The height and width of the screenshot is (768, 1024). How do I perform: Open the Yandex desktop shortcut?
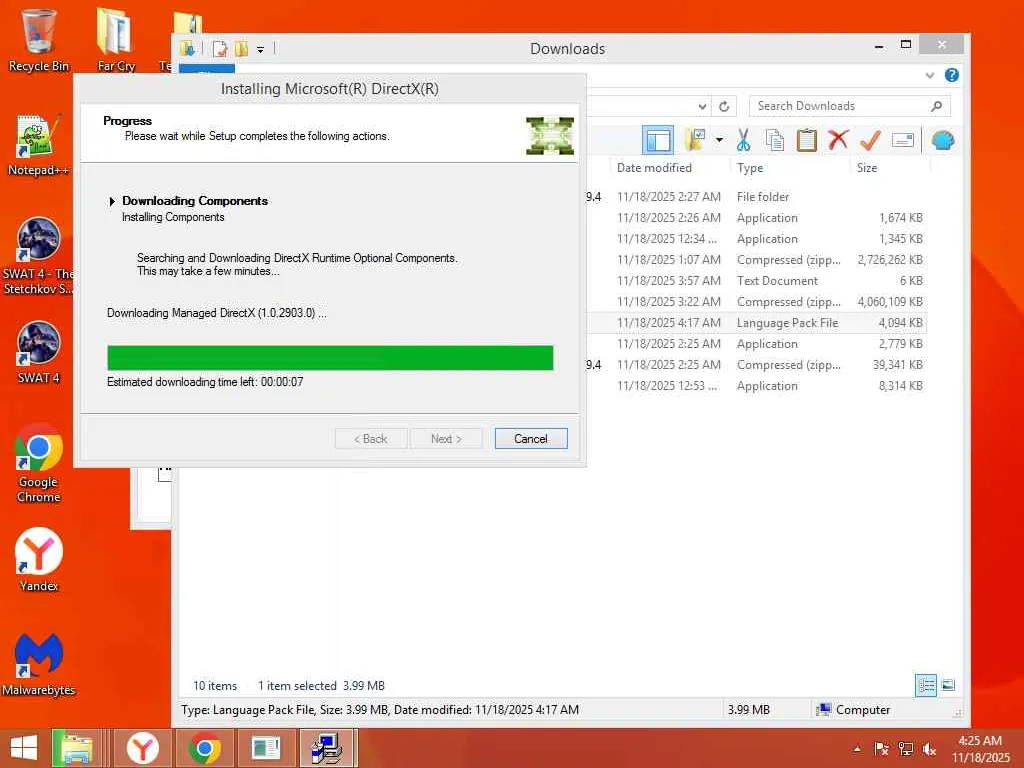(39, 560)
